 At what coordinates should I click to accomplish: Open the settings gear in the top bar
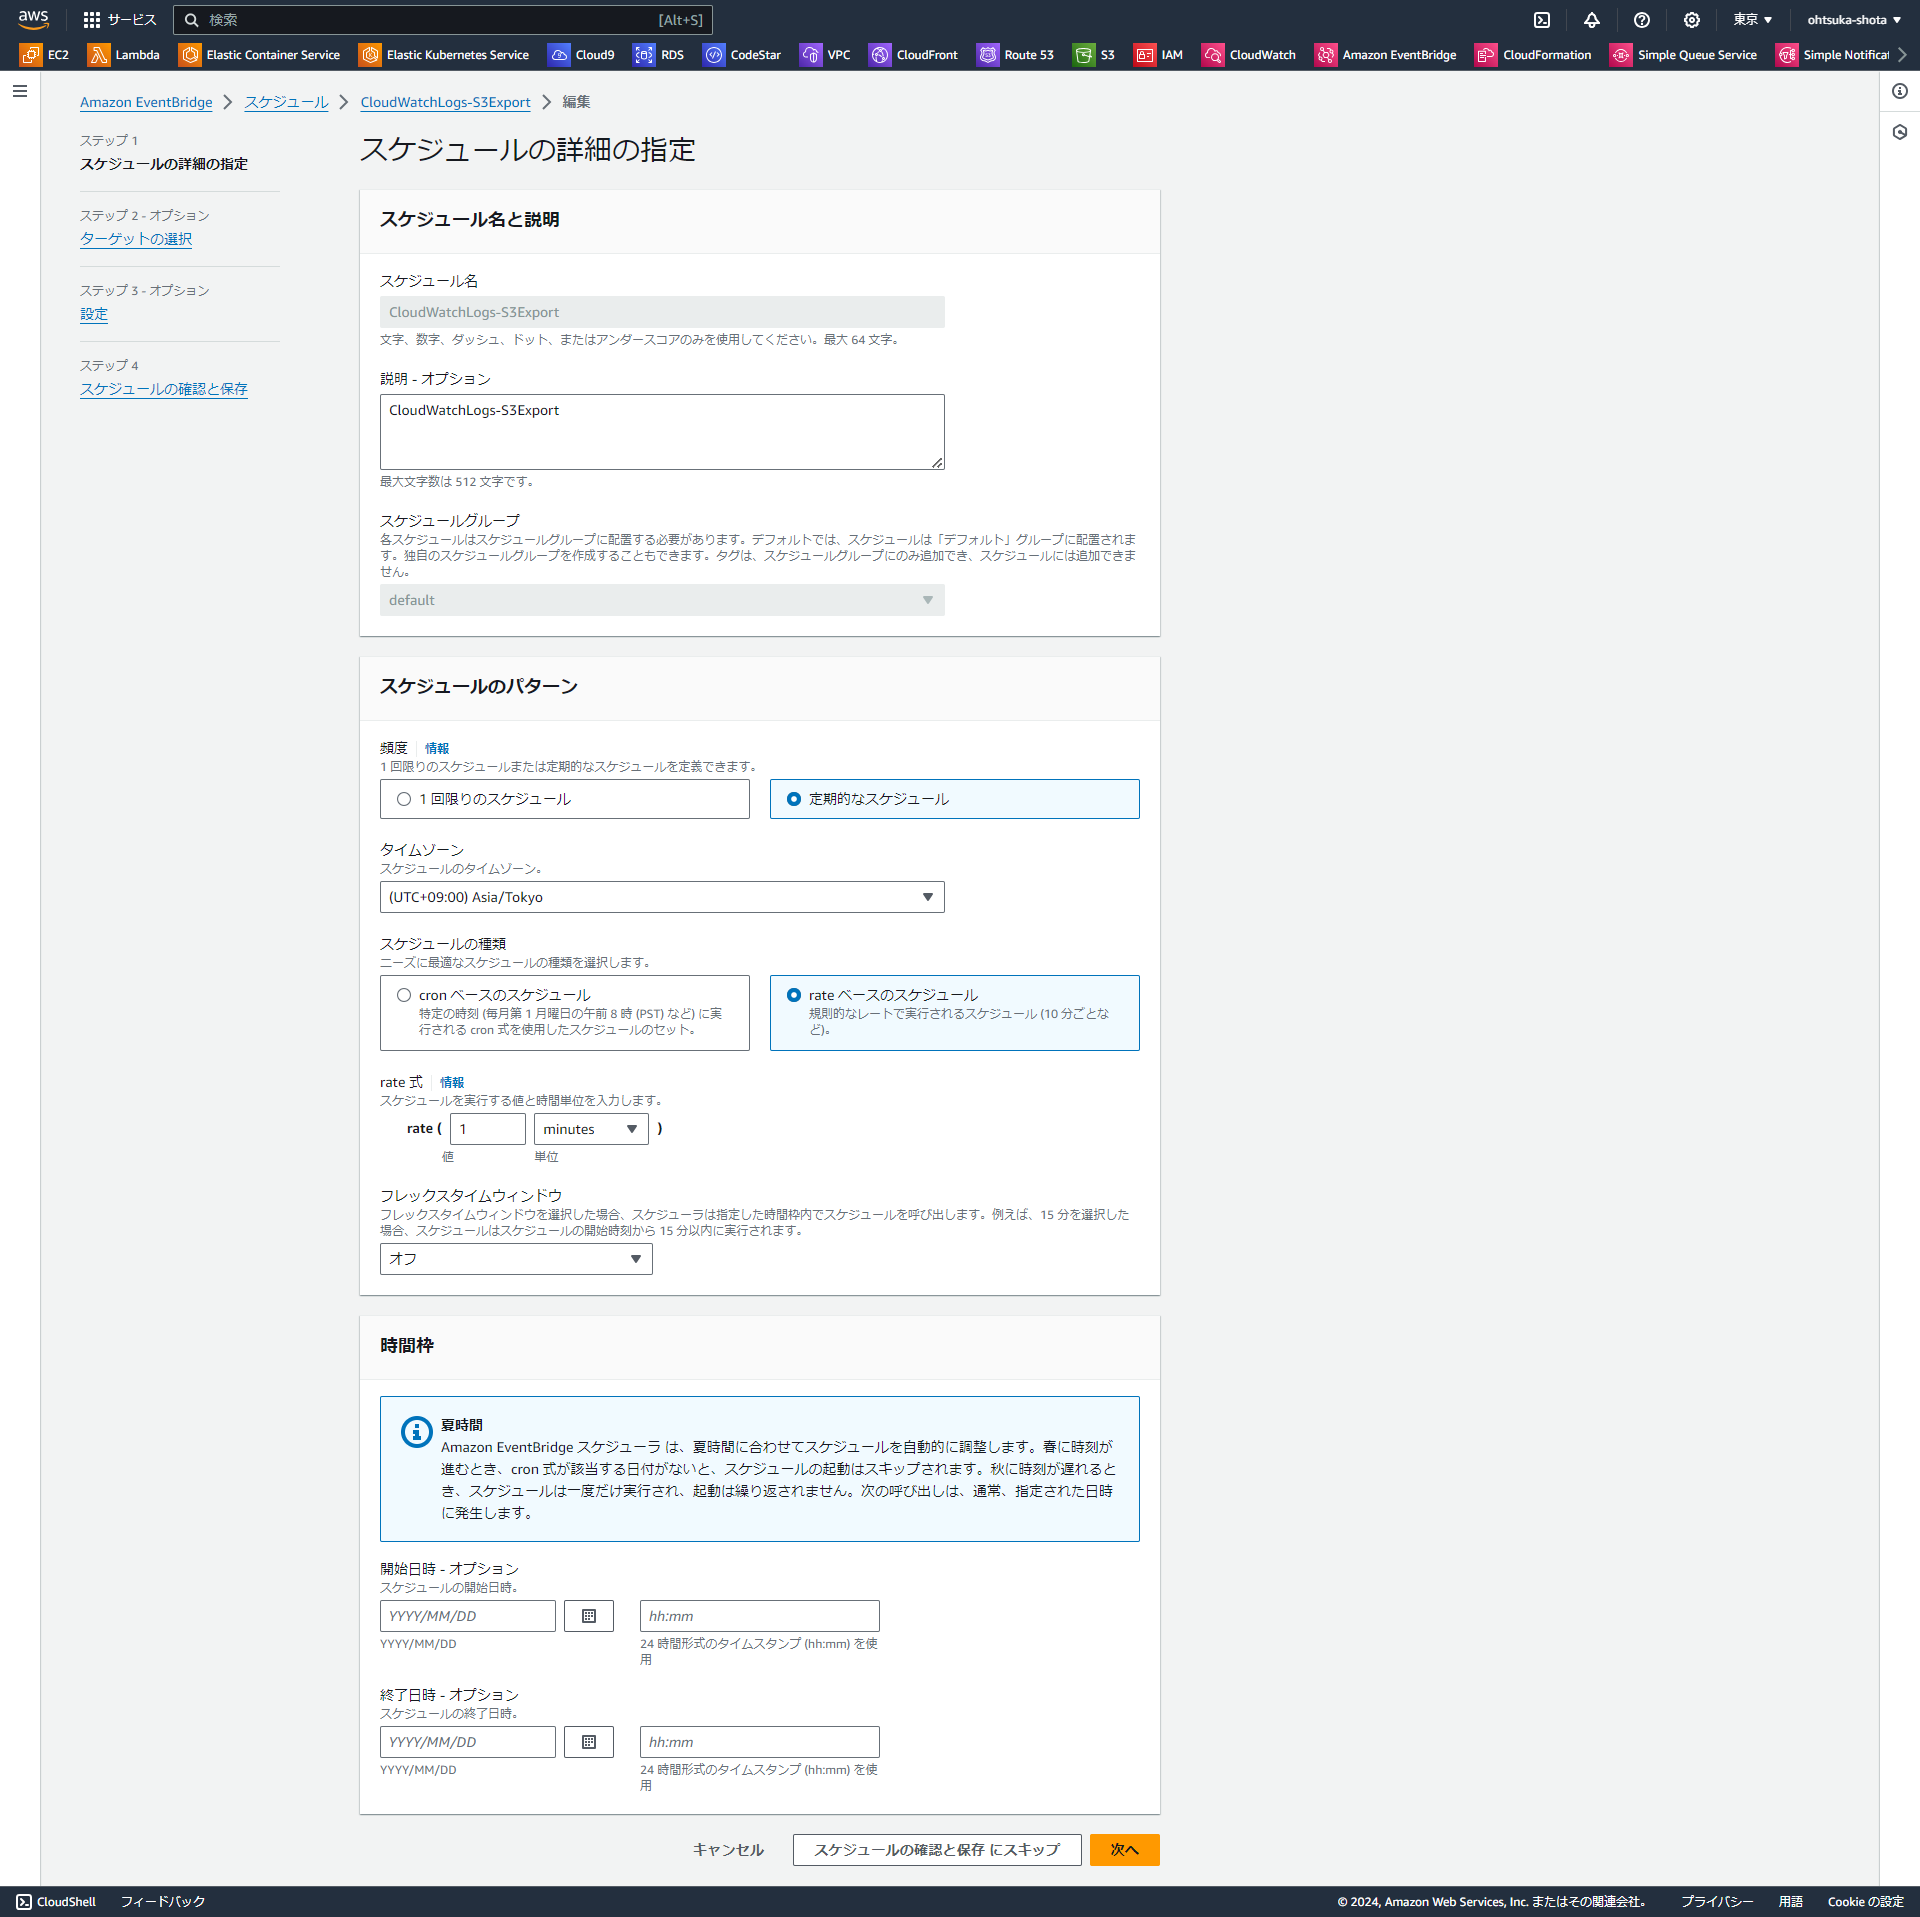click(x=1692, y=19)
